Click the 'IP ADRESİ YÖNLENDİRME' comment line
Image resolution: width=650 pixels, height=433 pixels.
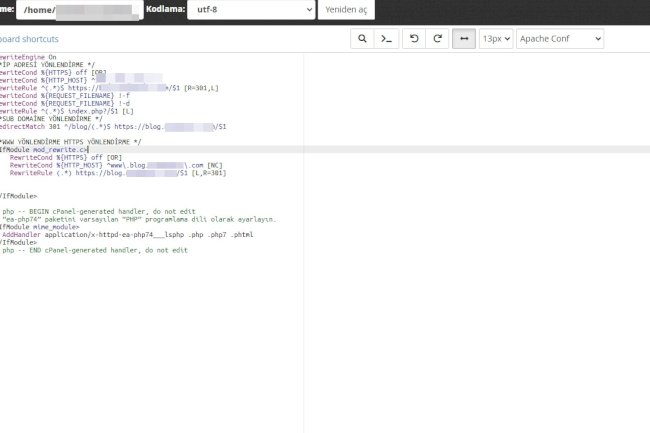(47, 65)
